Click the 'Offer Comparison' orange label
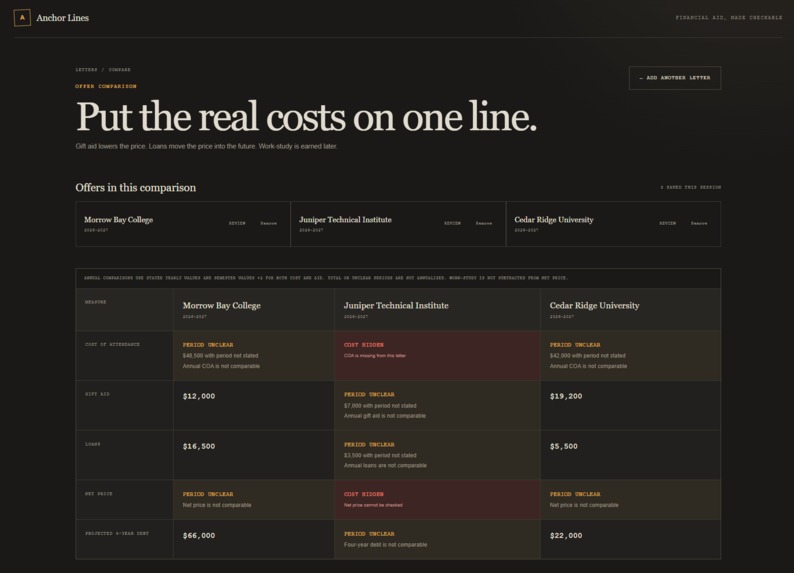This screenshot has height=573, width=794. [x=106, y=87]
